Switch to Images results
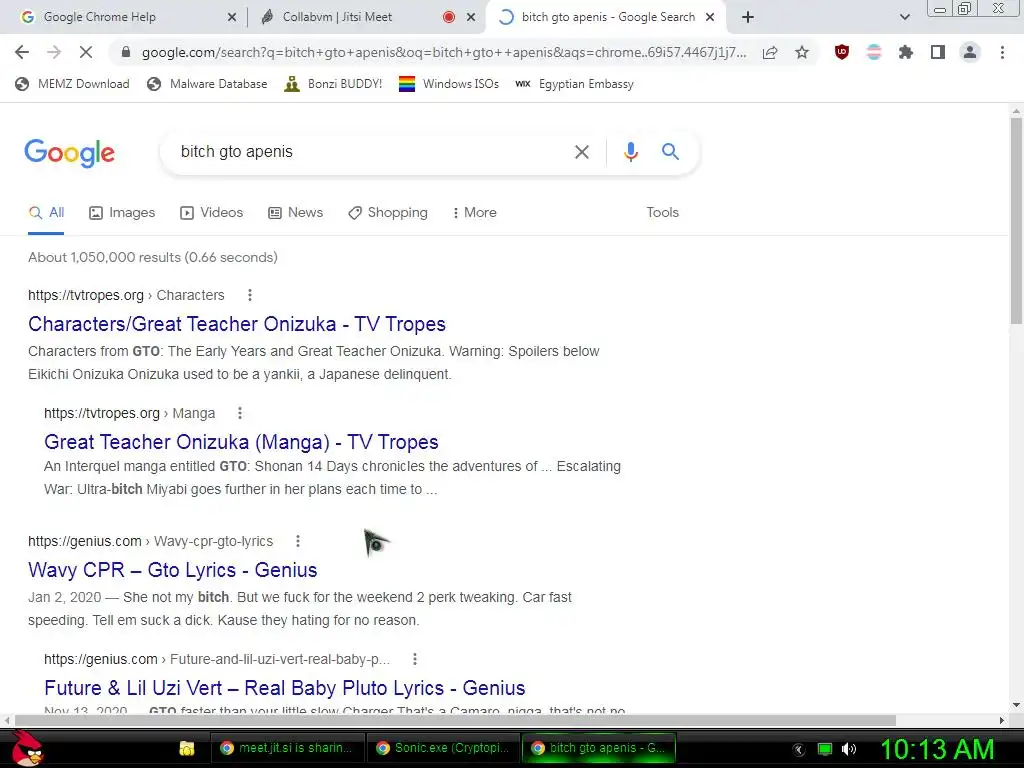This screenshot has height=768, width=1024. [122, 213]
